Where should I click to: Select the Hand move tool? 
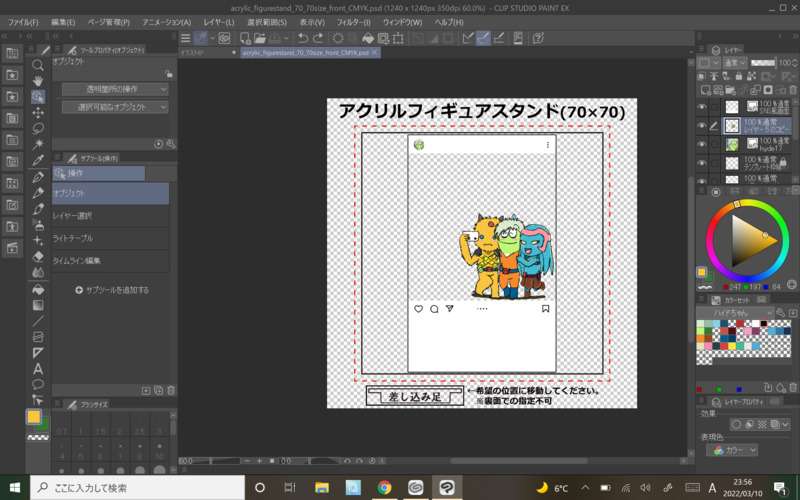coord(38,81)
